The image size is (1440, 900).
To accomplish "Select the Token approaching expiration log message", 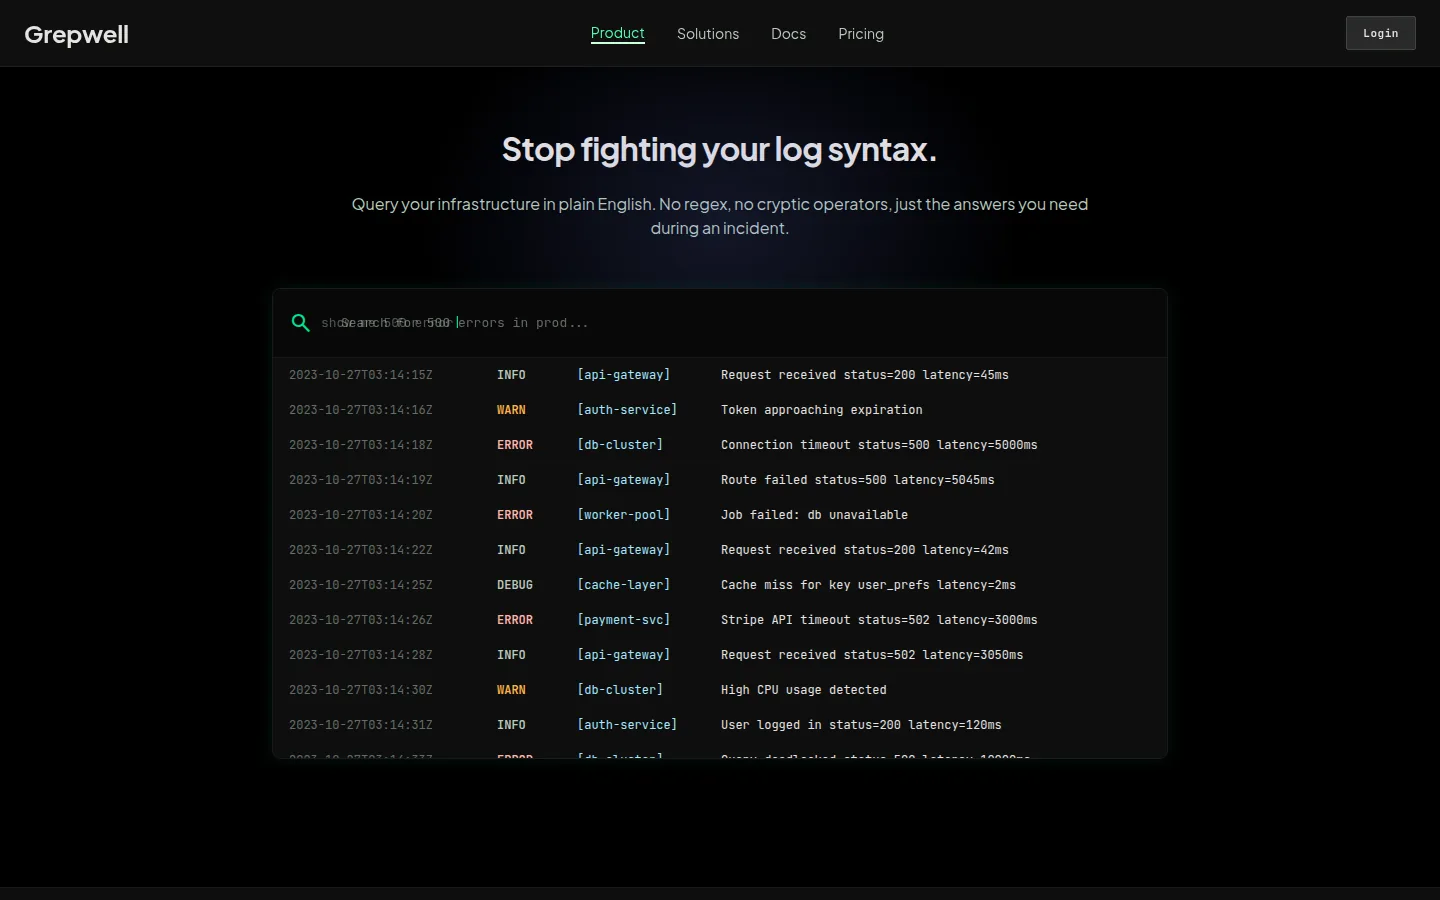I will pos(821,410).
